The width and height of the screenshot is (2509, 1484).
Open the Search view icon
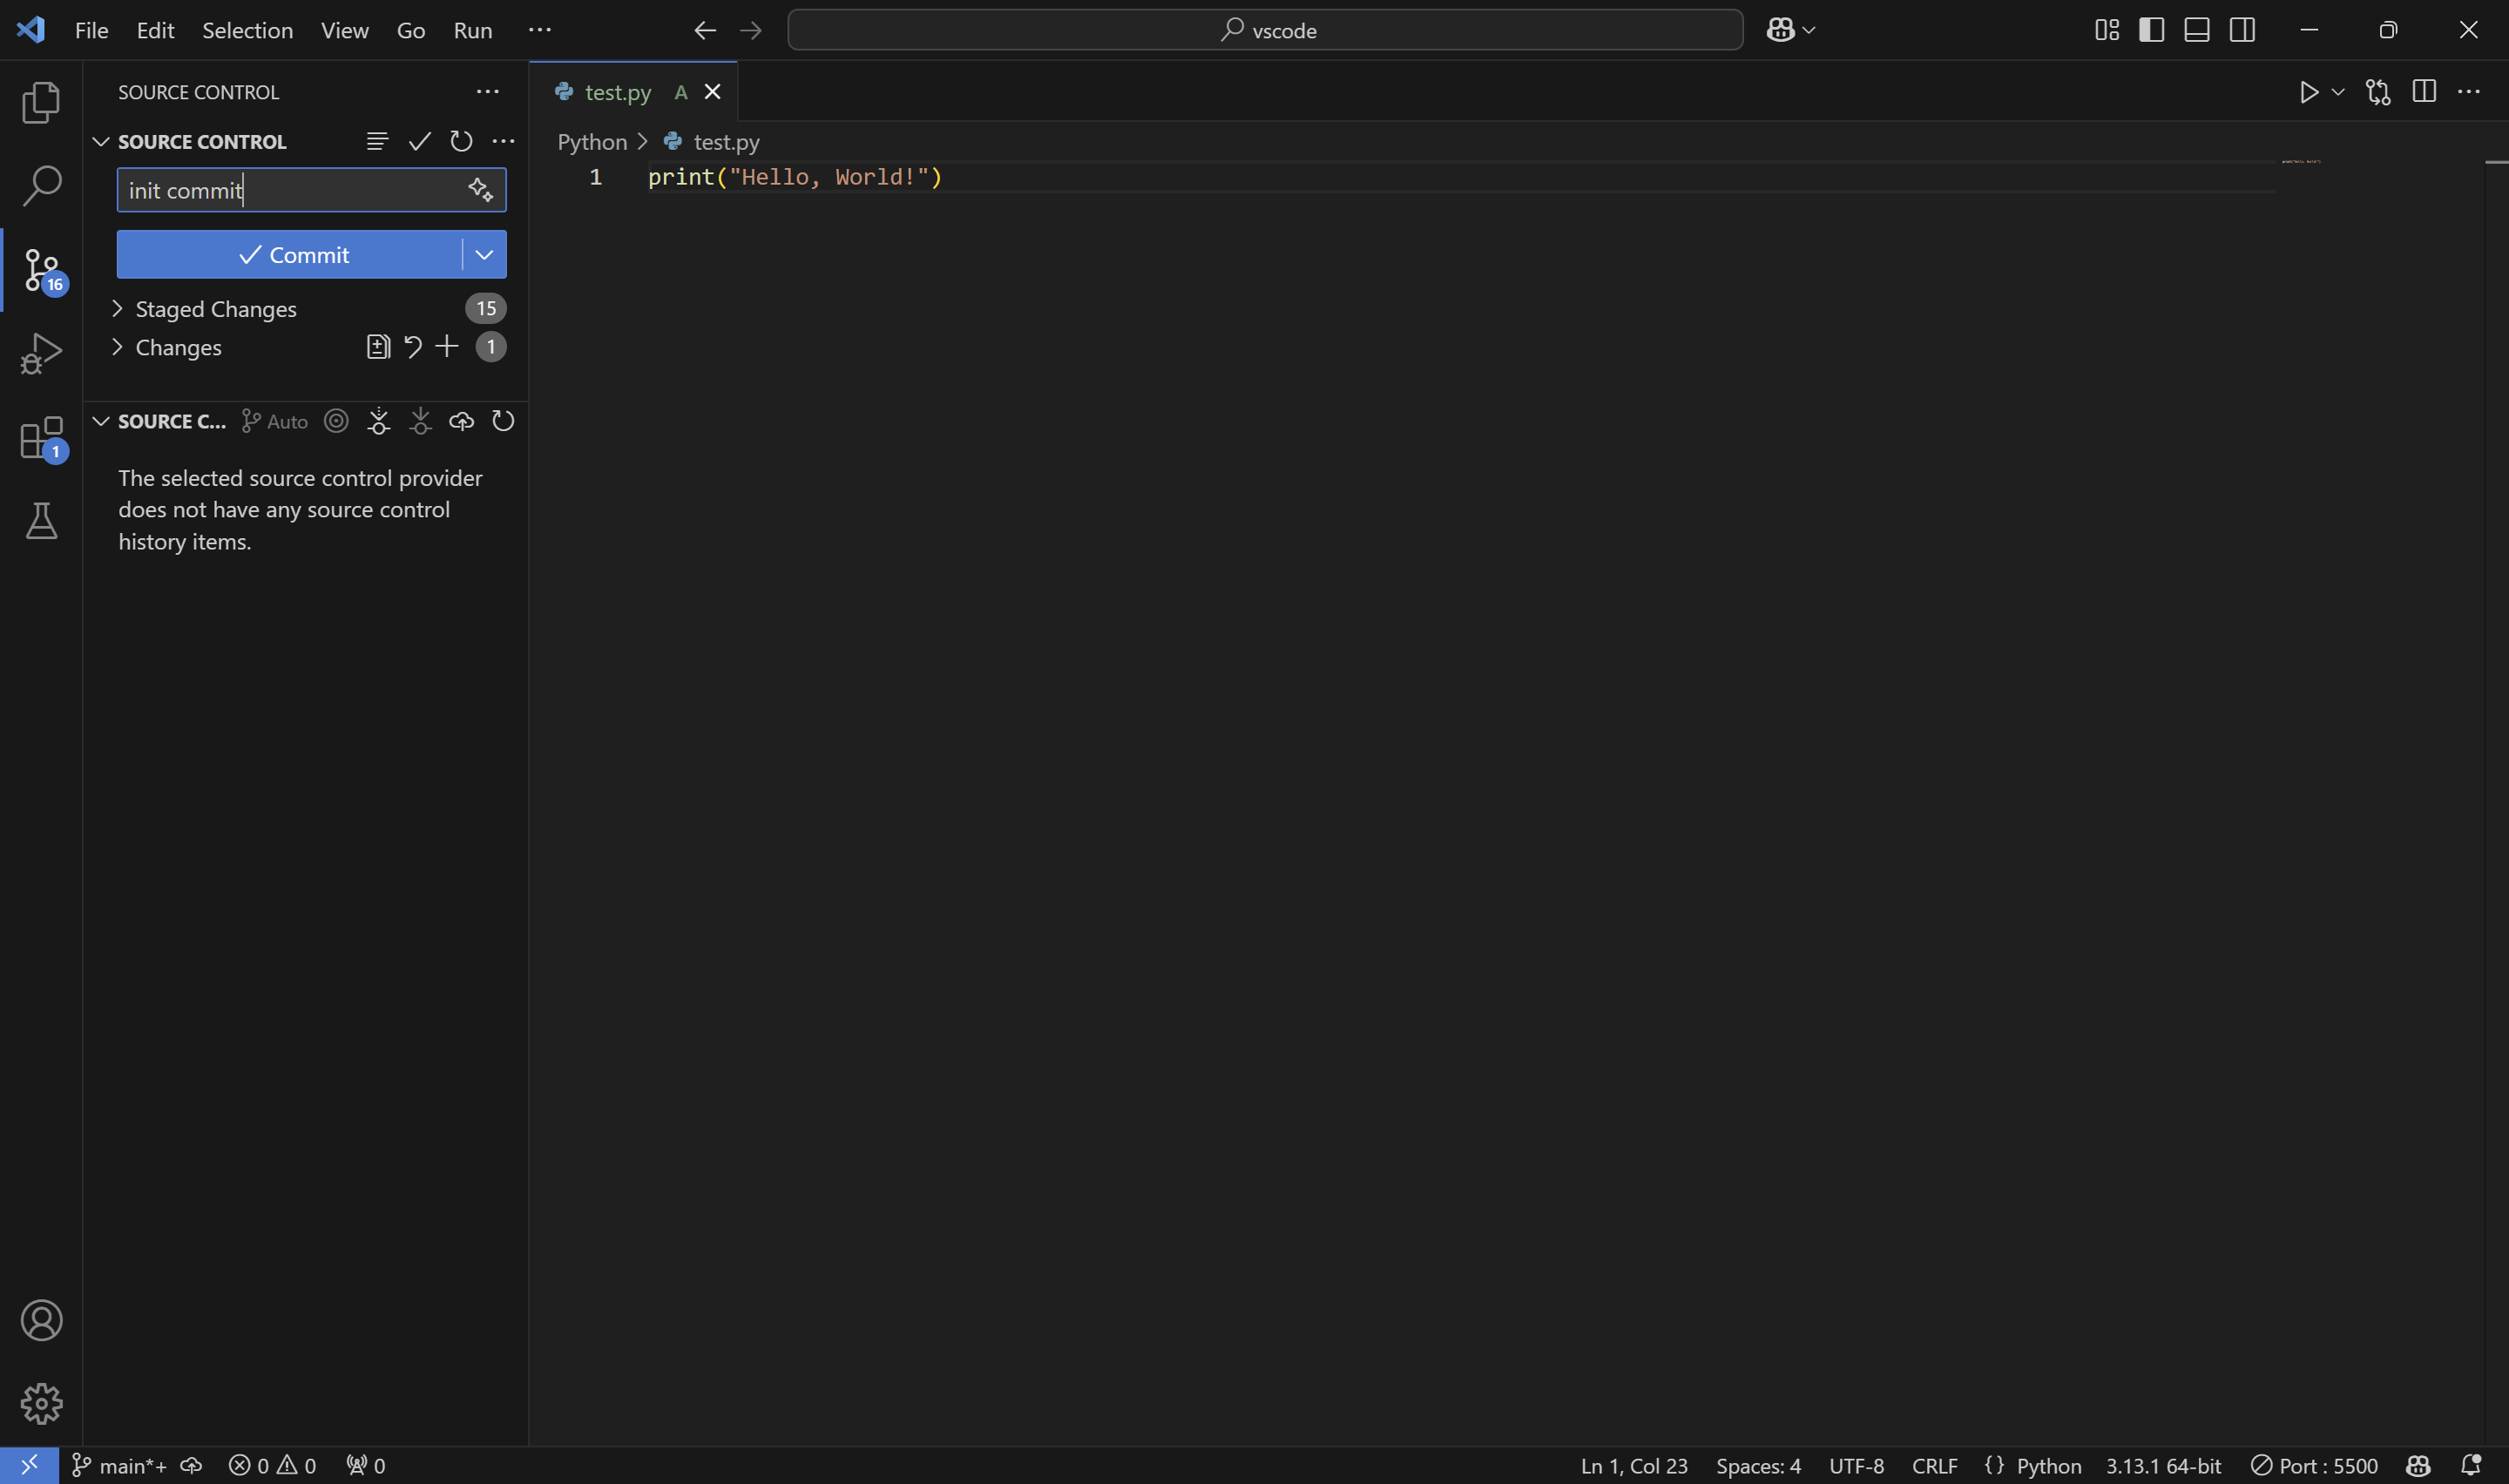coord(41,186)
